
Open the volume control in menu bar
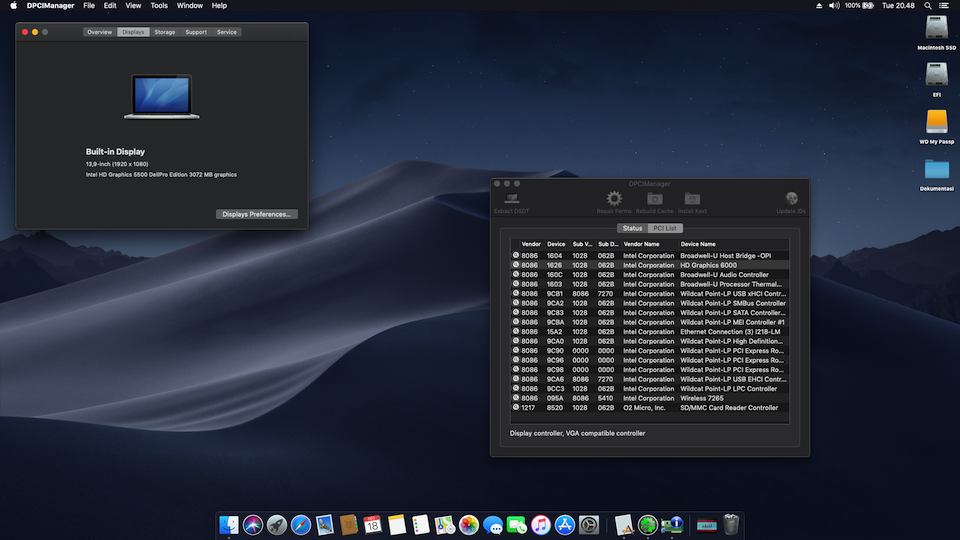pyautogui.click(x=834, y=6)
